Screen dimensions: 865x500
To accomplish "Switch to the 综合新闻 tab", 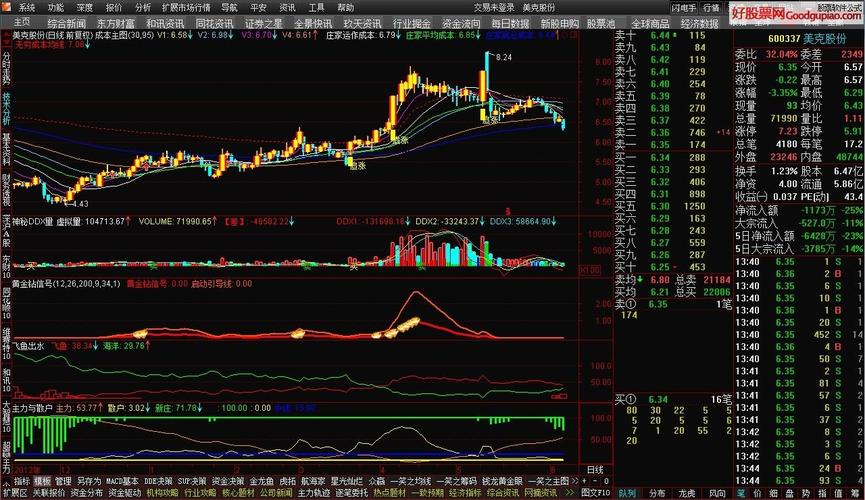I will click(66, 23).
